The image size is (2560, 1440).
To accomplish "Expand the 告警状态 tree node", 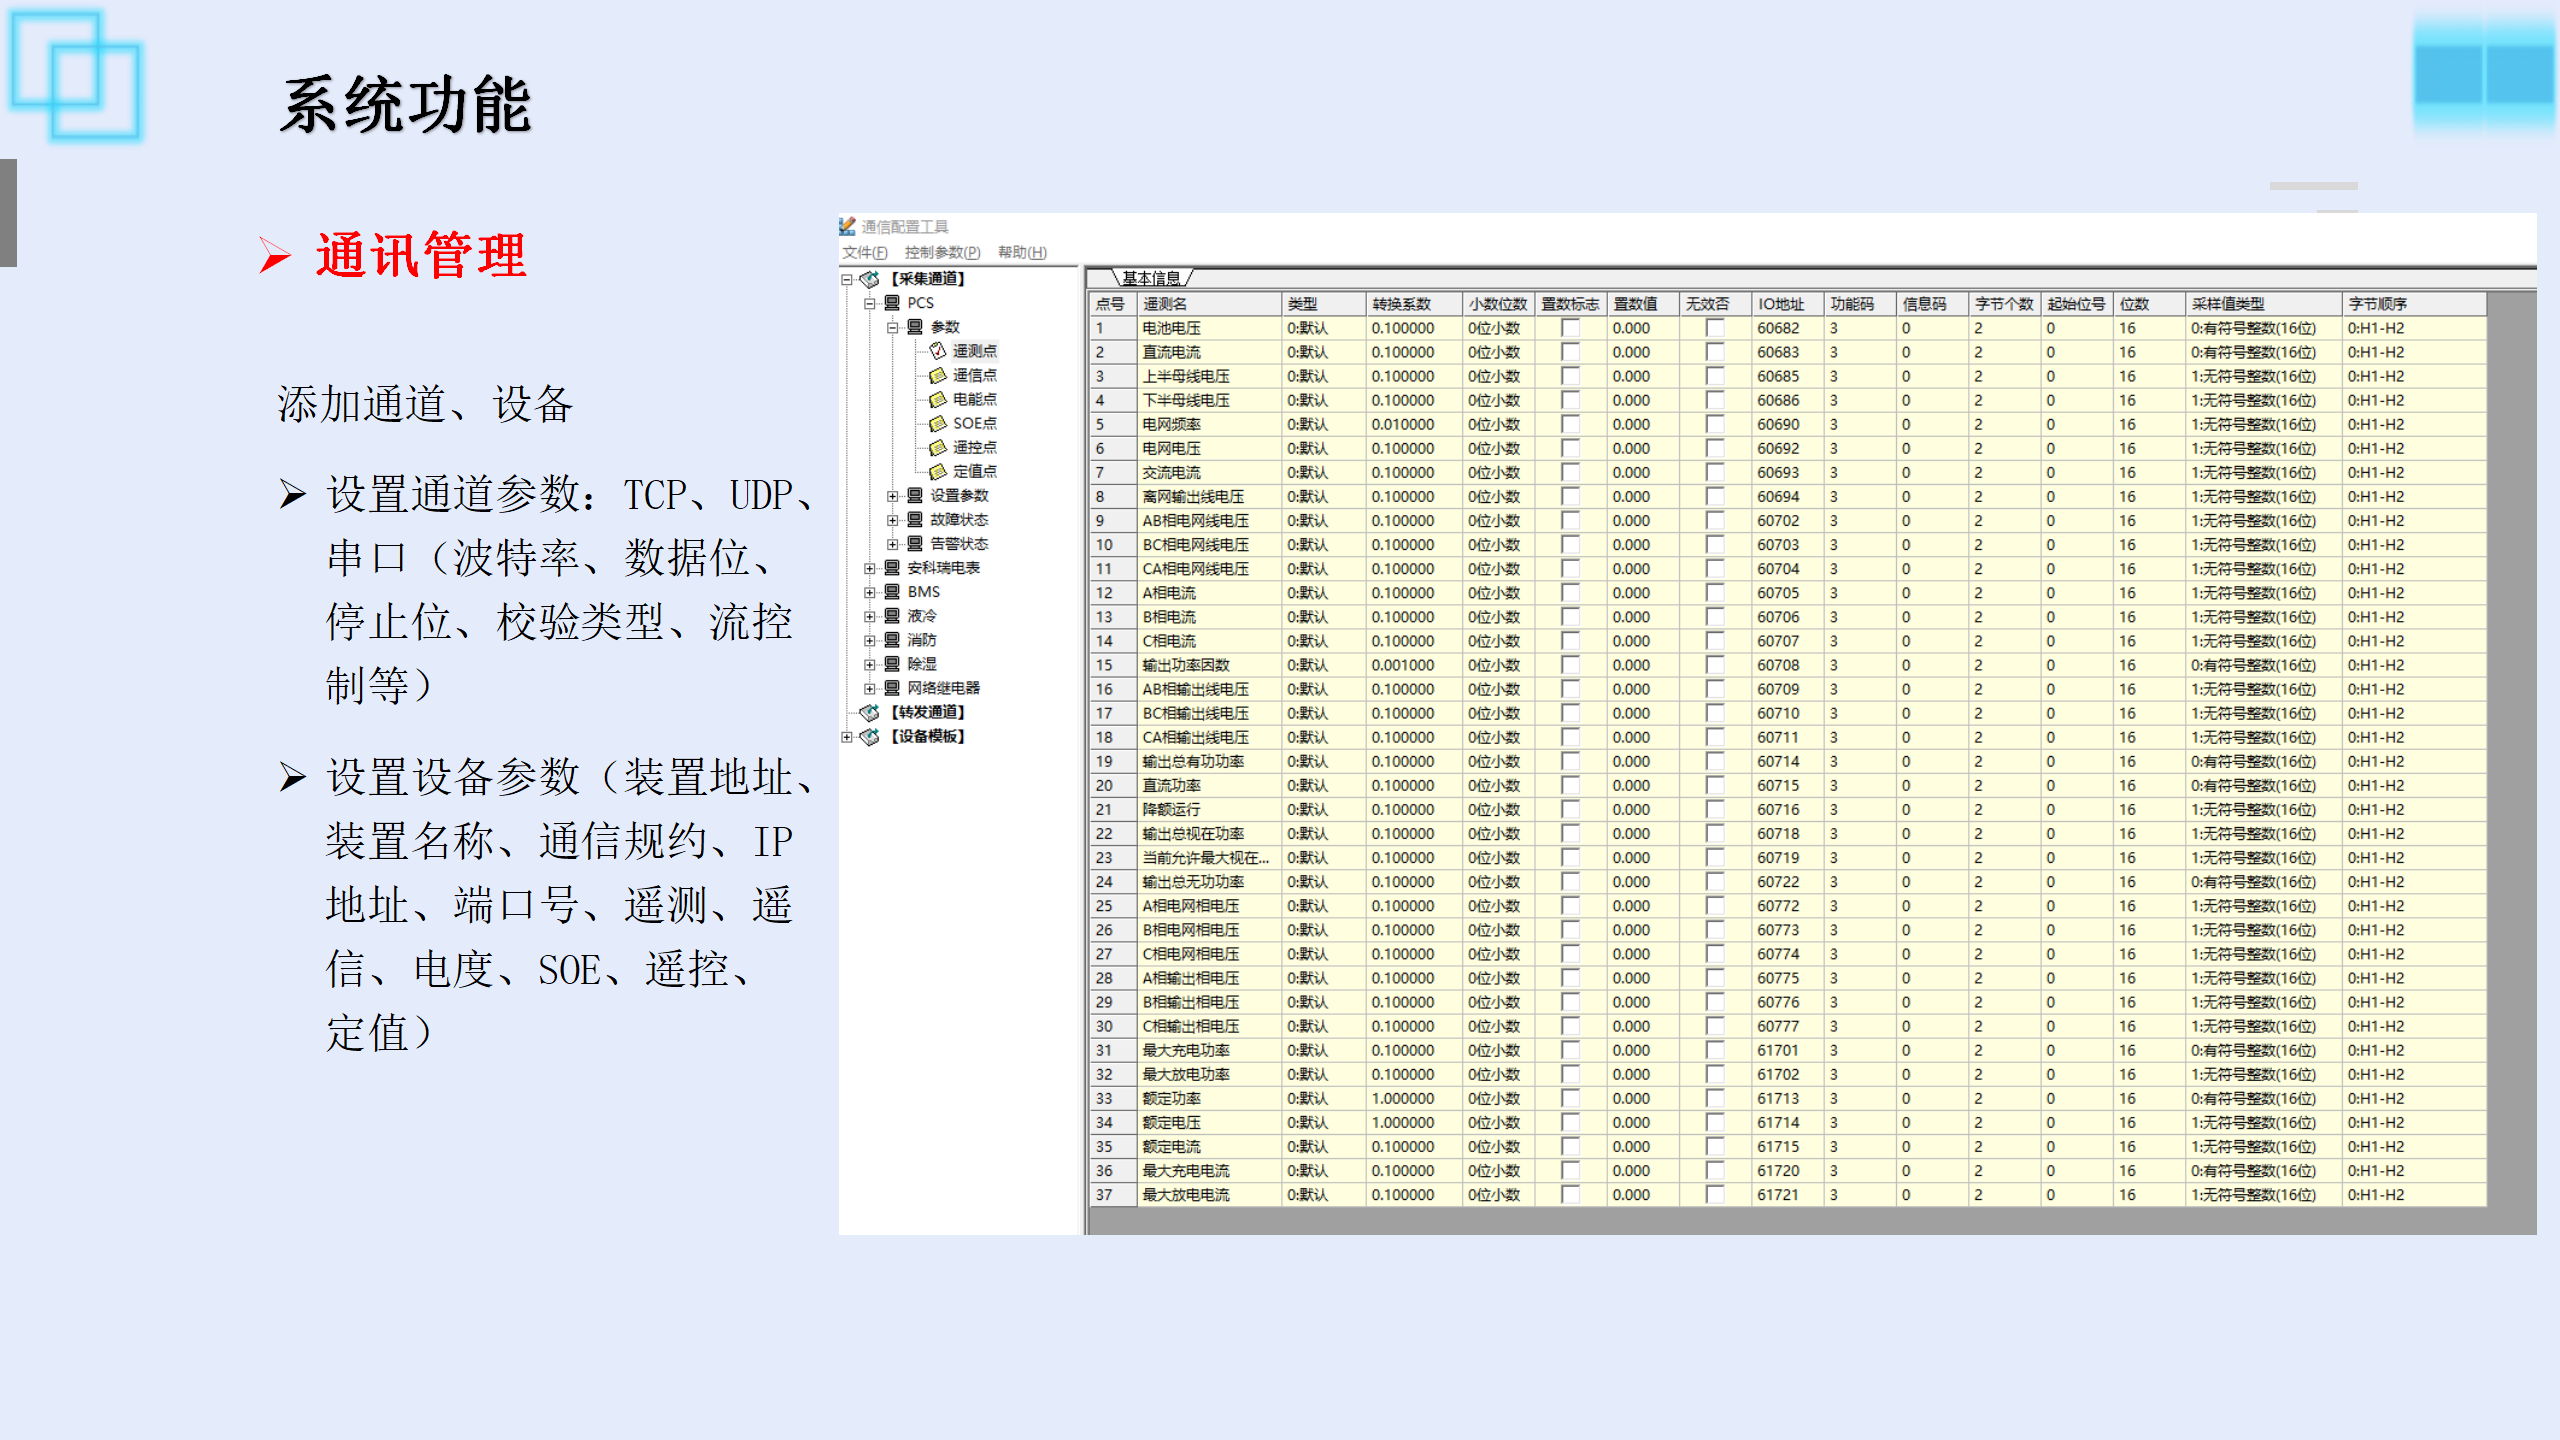I will [x=893, y=543].
